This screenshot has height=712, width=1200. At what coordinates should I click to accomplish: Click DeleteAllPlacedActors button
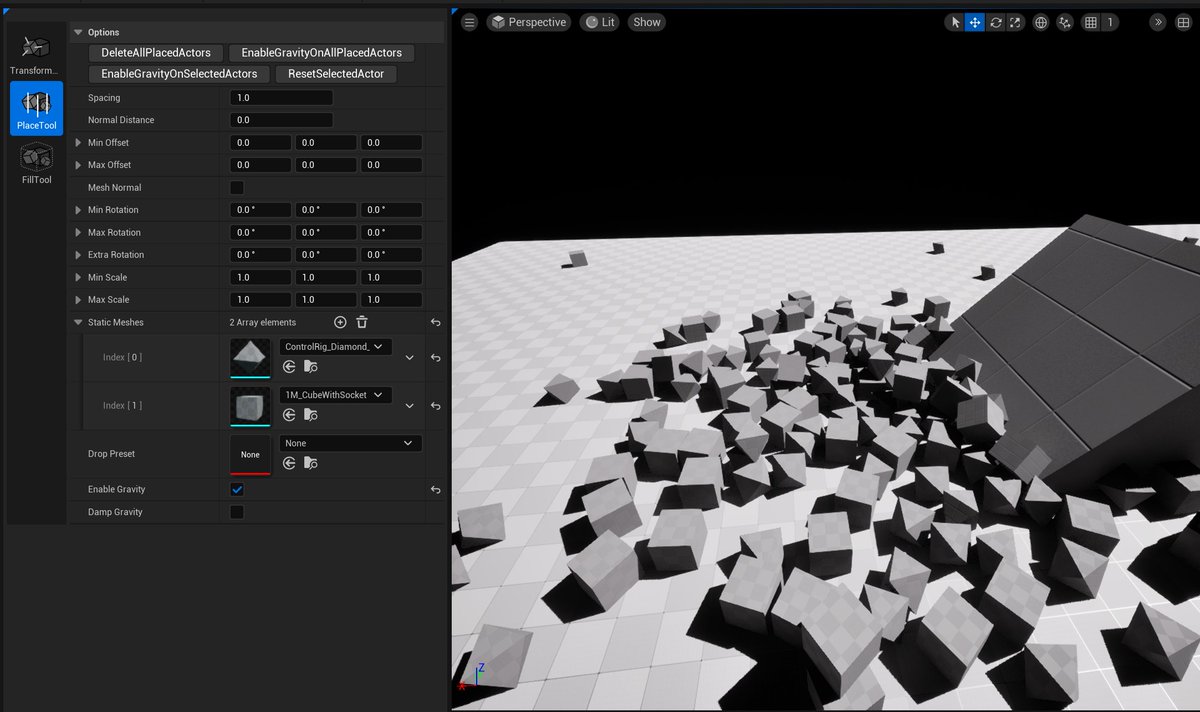(156, 52)
